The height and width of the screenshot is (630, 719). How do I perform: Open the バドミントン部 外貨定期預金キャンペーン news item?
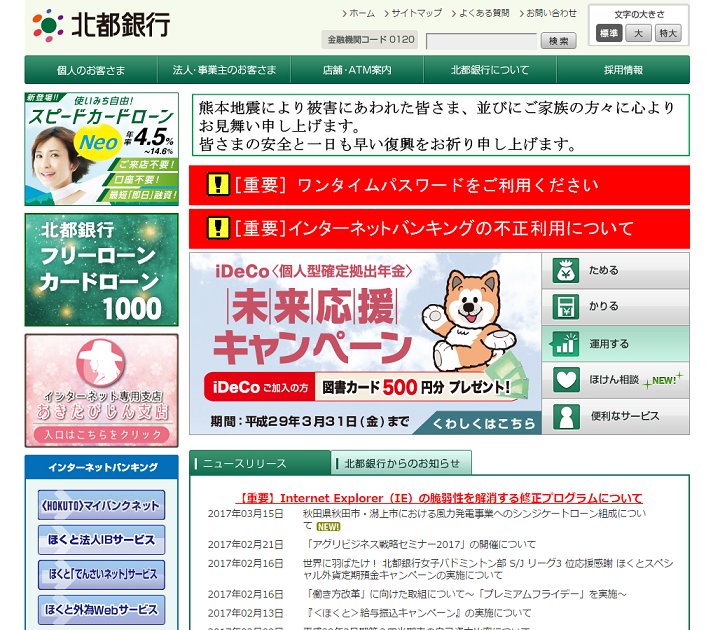pos(488,569)
